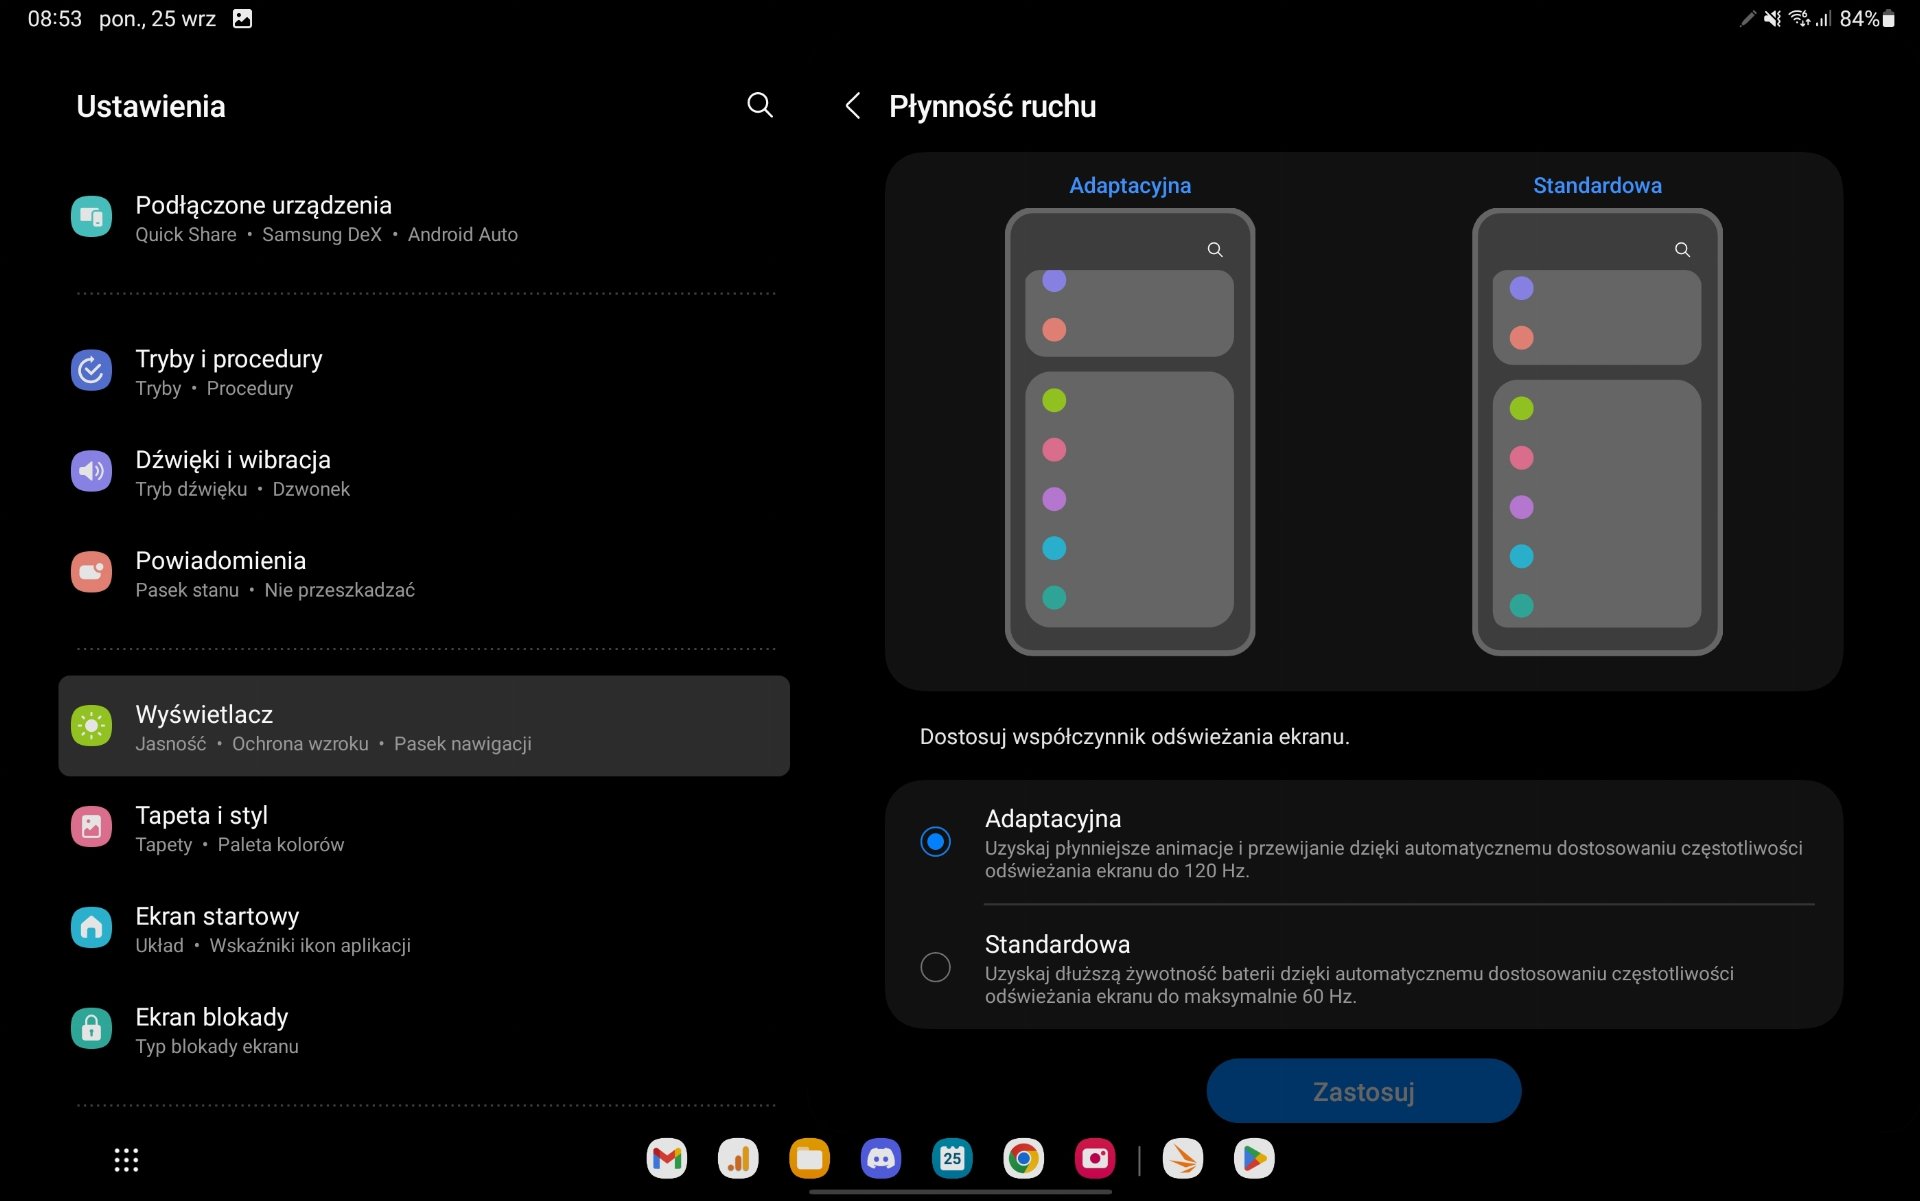Click the Ustawienia title text
Image resolution: width=1920 pixels, height=1201 pixels.
coord(151,106)
